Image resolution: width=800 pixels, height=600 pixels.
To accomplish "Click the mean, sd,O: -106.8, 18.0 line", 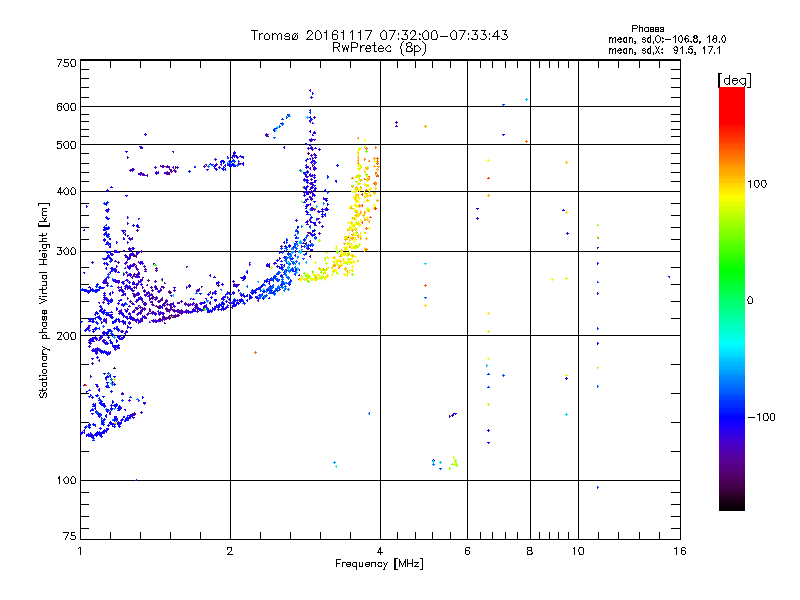I will pyautogui.click(x=667, y=39).
